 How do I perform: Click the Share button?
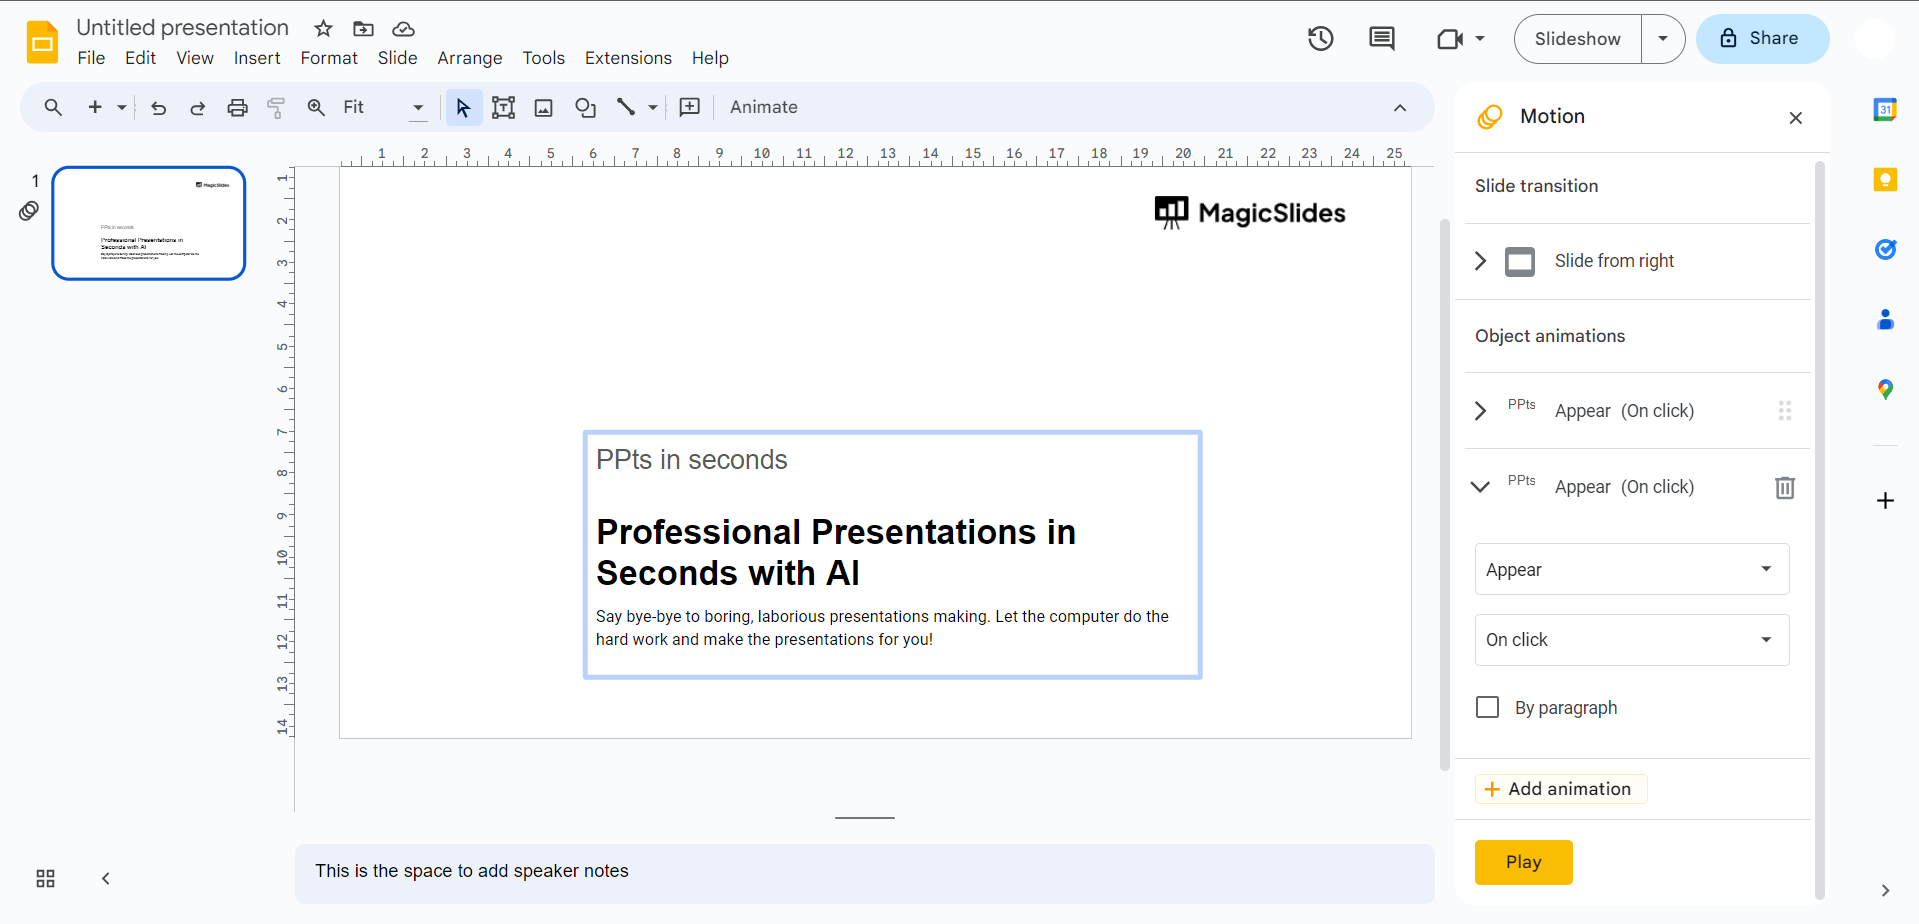click(1762, 39)
